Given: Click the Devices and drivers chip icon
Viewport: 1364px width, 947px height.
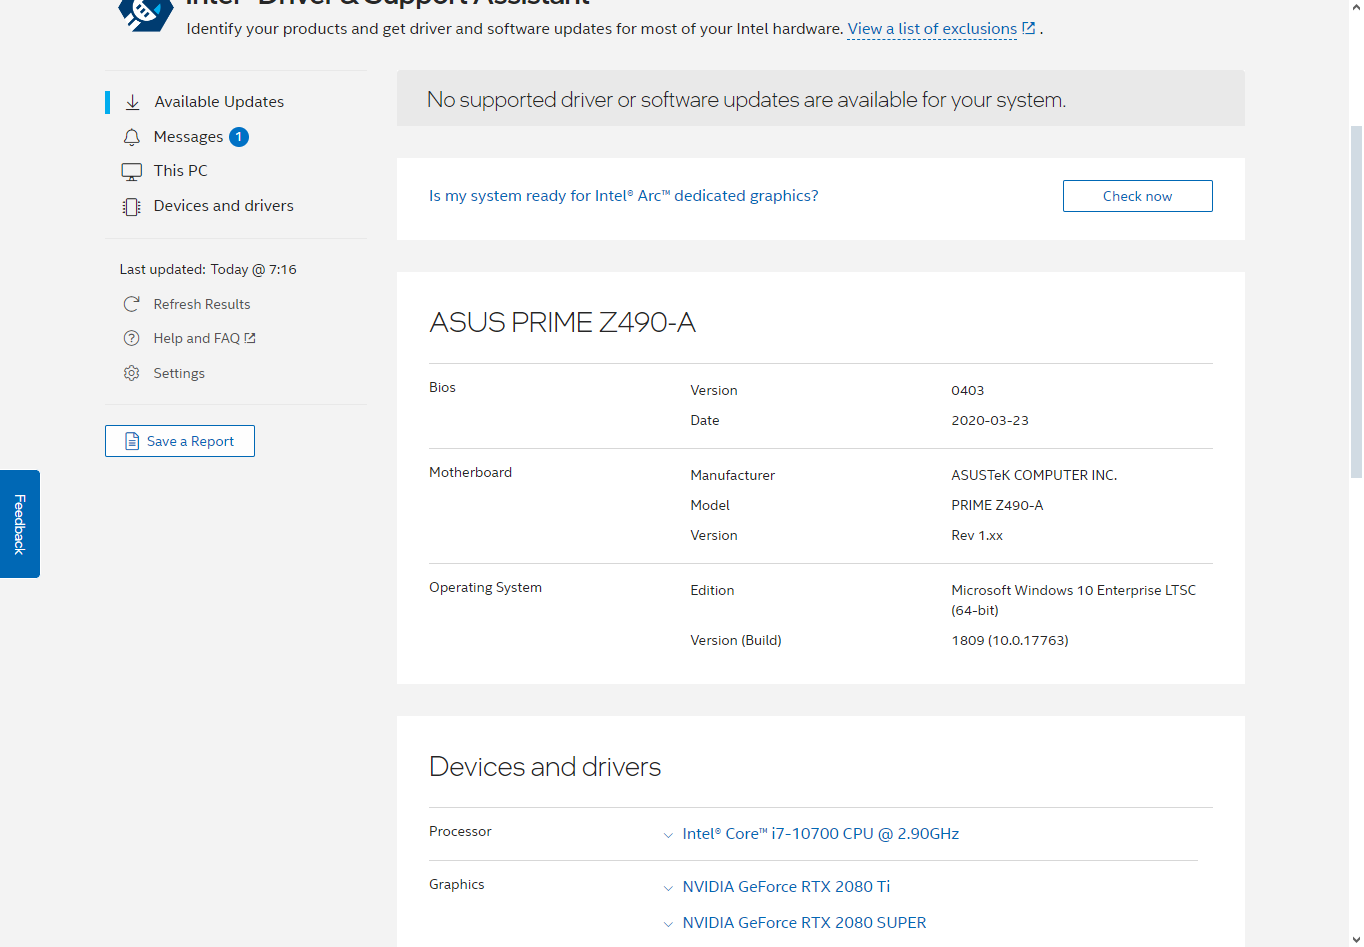Looking at the screenshot, I should [132, 206].
